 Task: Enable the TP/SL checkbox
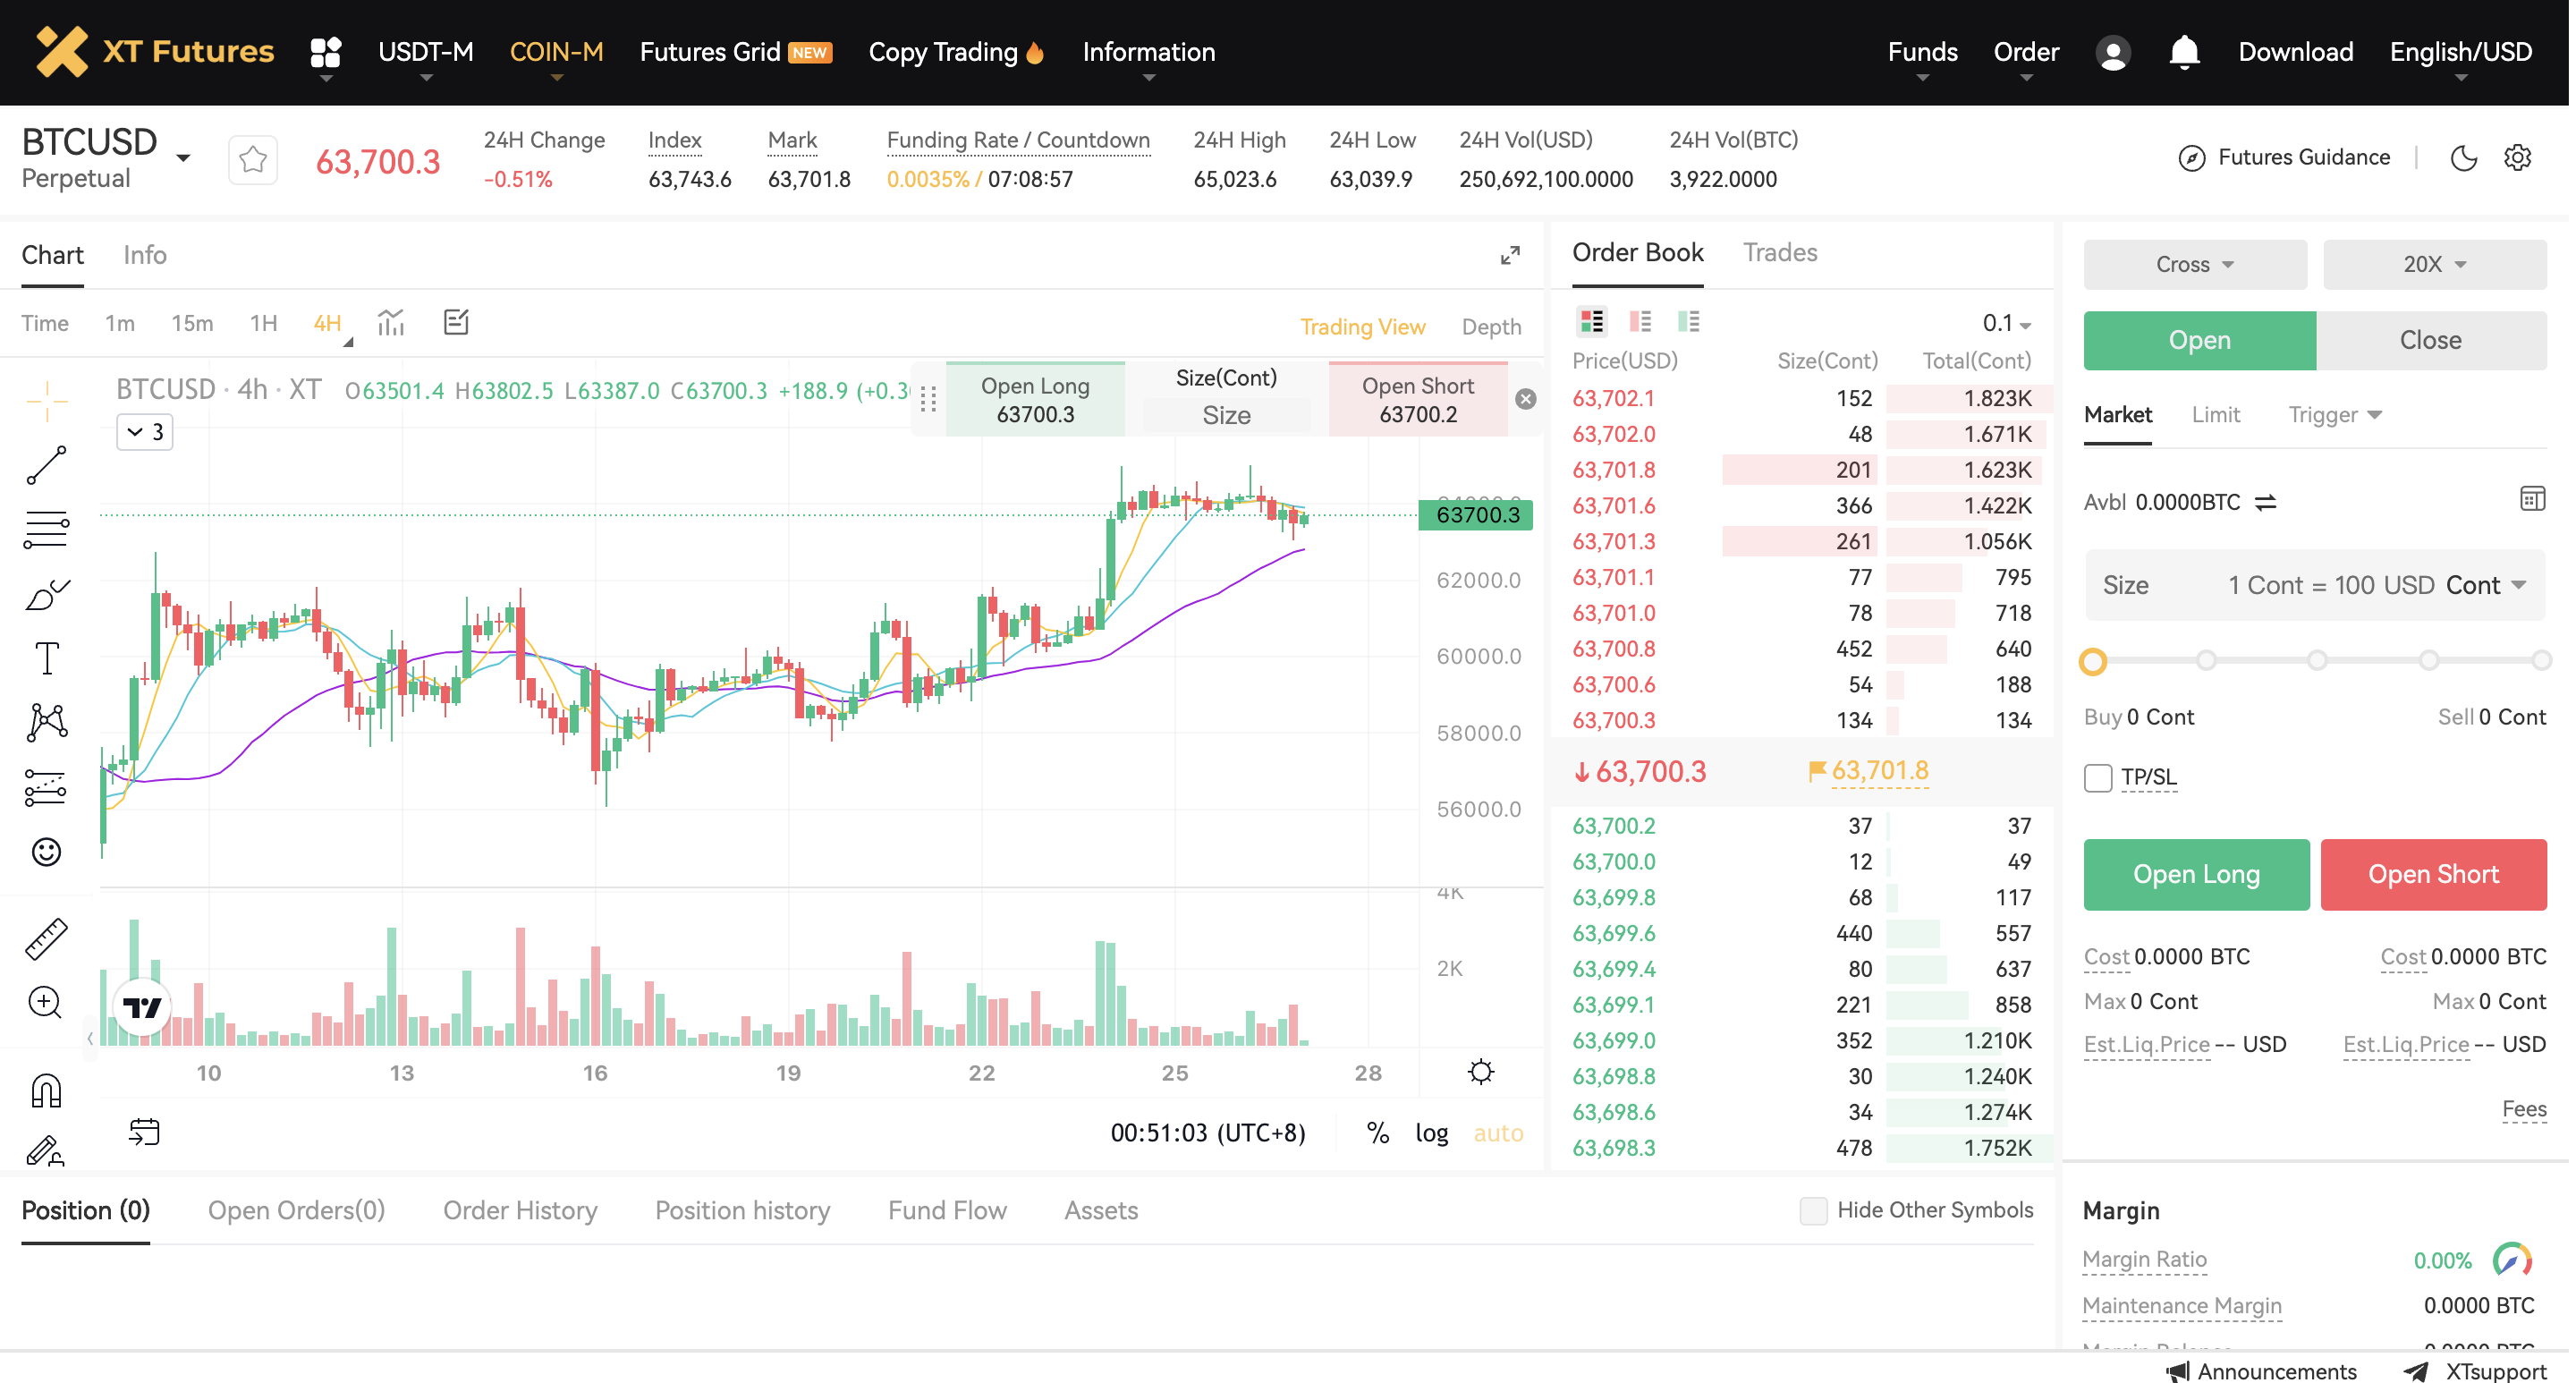click(2097, 777)
